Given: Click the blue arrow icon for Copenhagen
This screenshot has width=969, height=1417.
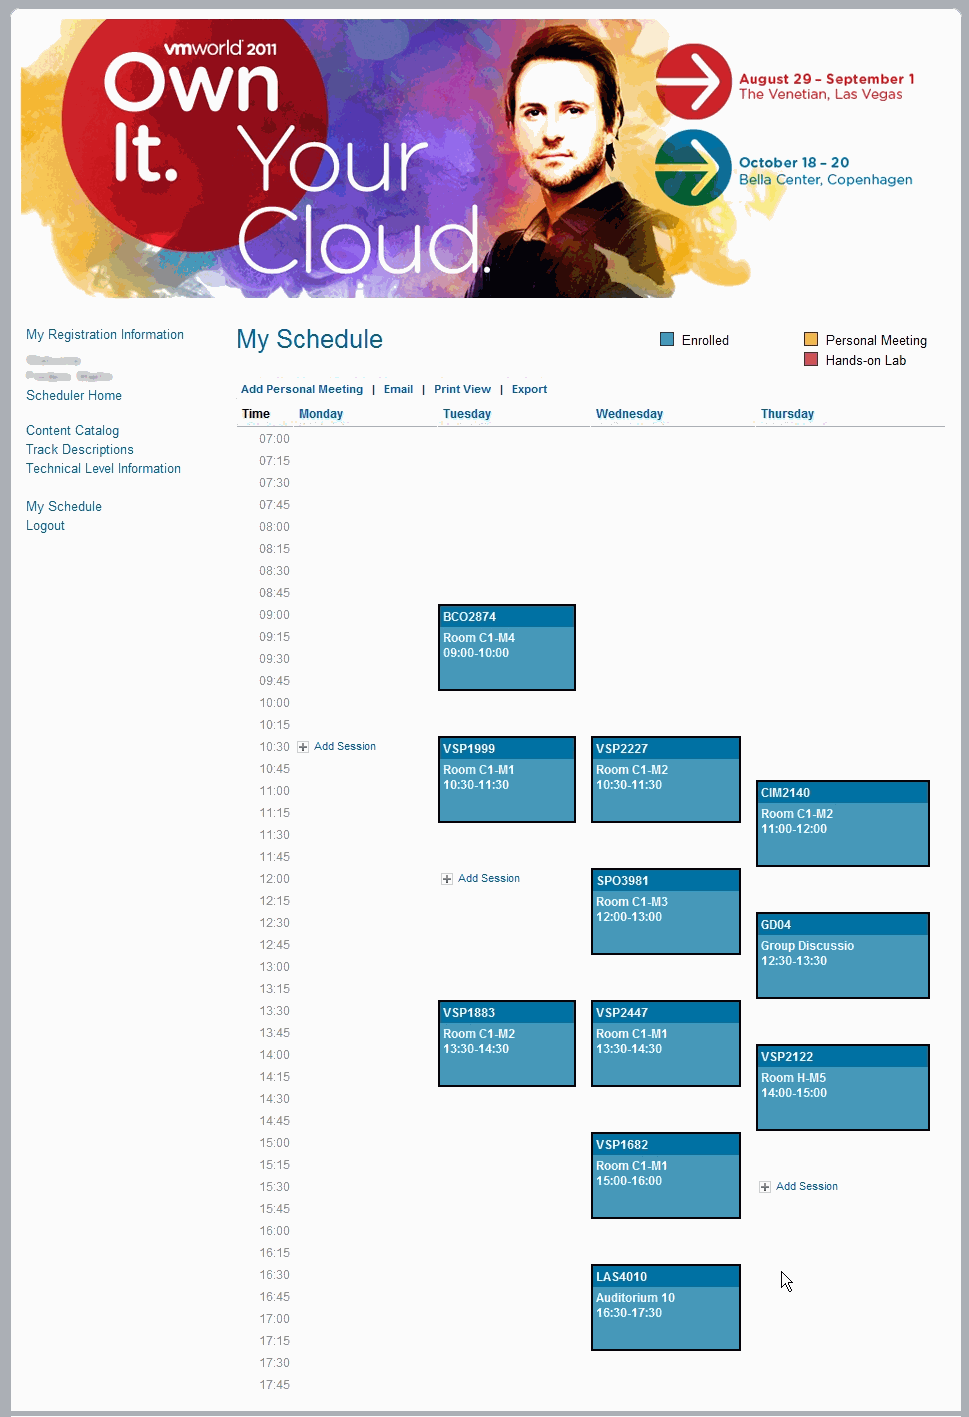Looking at the screenshot, I should [x=694, y=168].
